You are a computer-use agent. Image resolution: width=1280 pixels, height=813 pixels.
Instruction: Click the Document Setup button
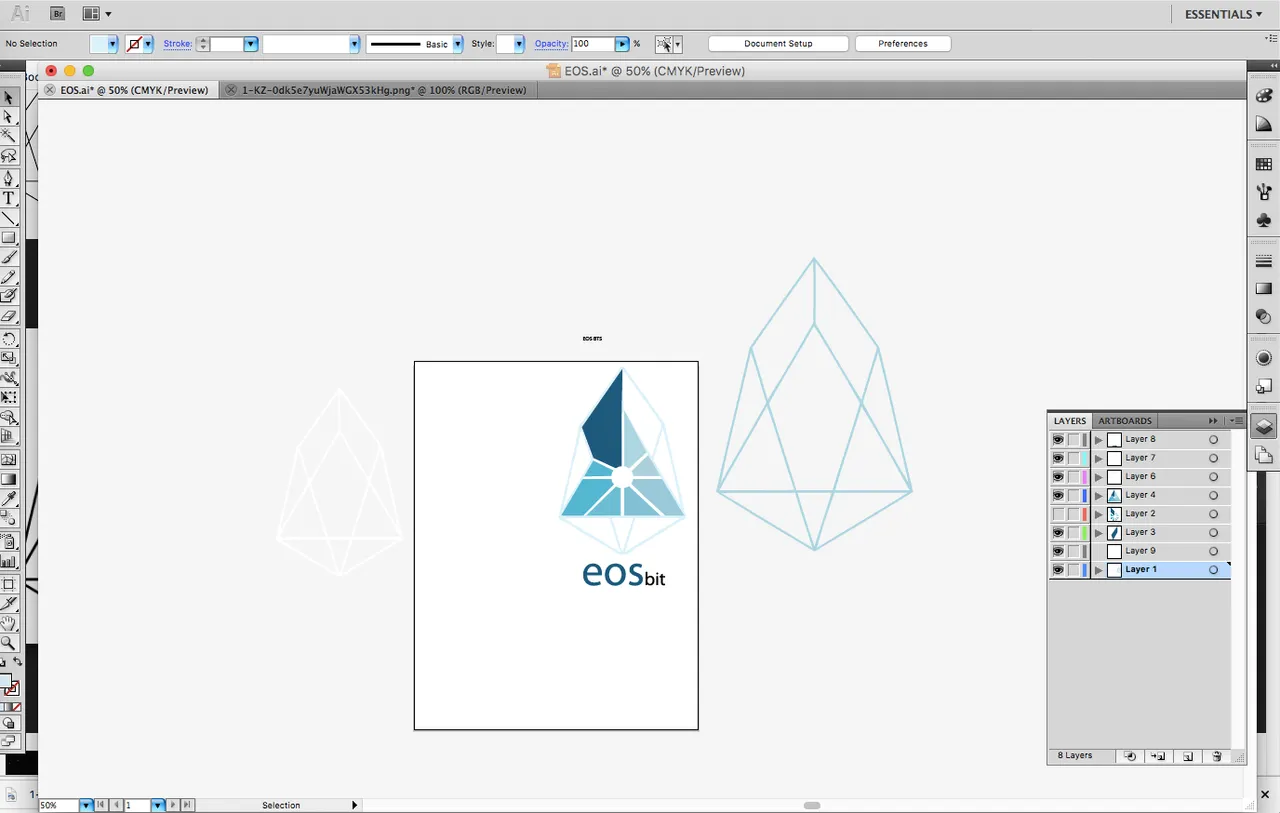(x=778, y=44)
